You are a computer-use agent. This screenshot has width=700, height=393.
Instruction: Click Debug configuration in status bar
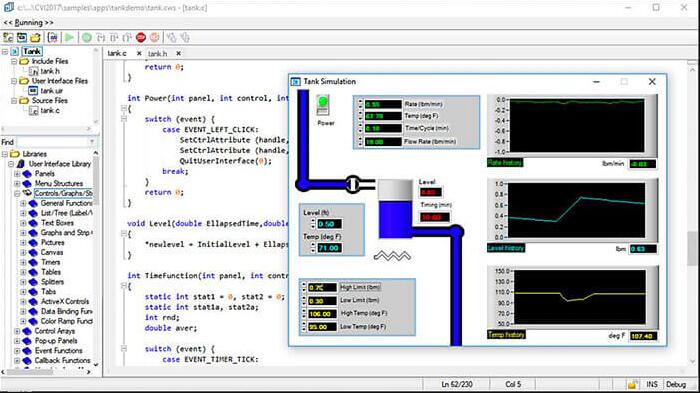(676, 384)
